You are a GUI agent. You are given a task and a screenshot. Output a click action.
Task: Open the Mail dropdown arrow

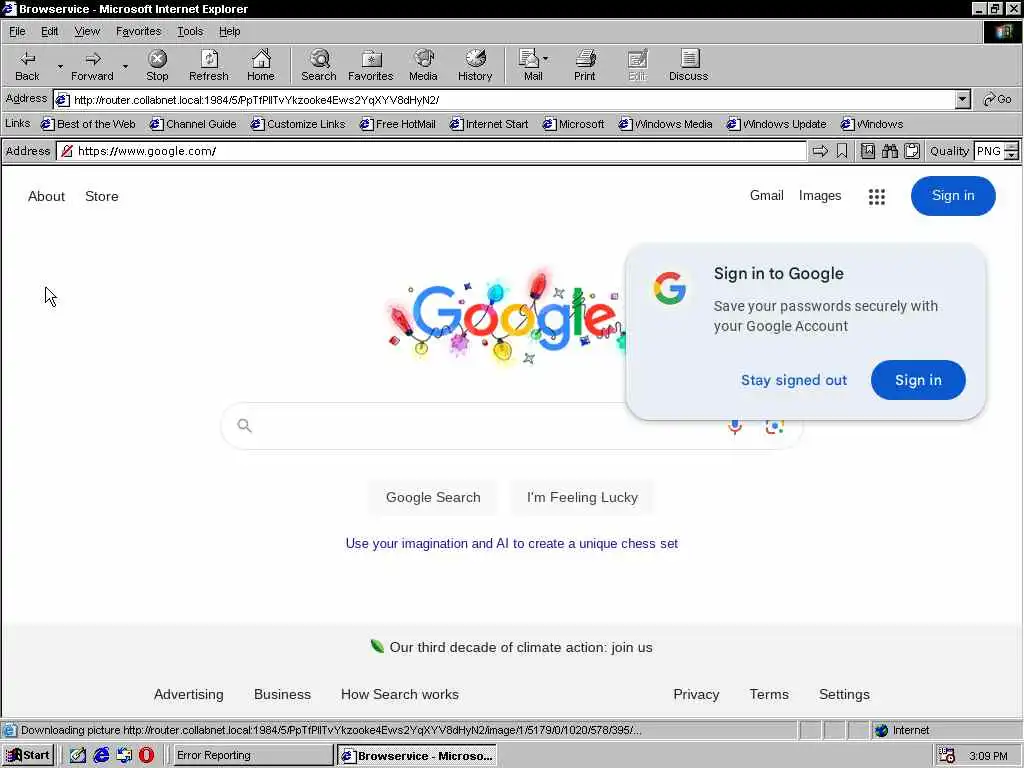(x=545, y=59)
